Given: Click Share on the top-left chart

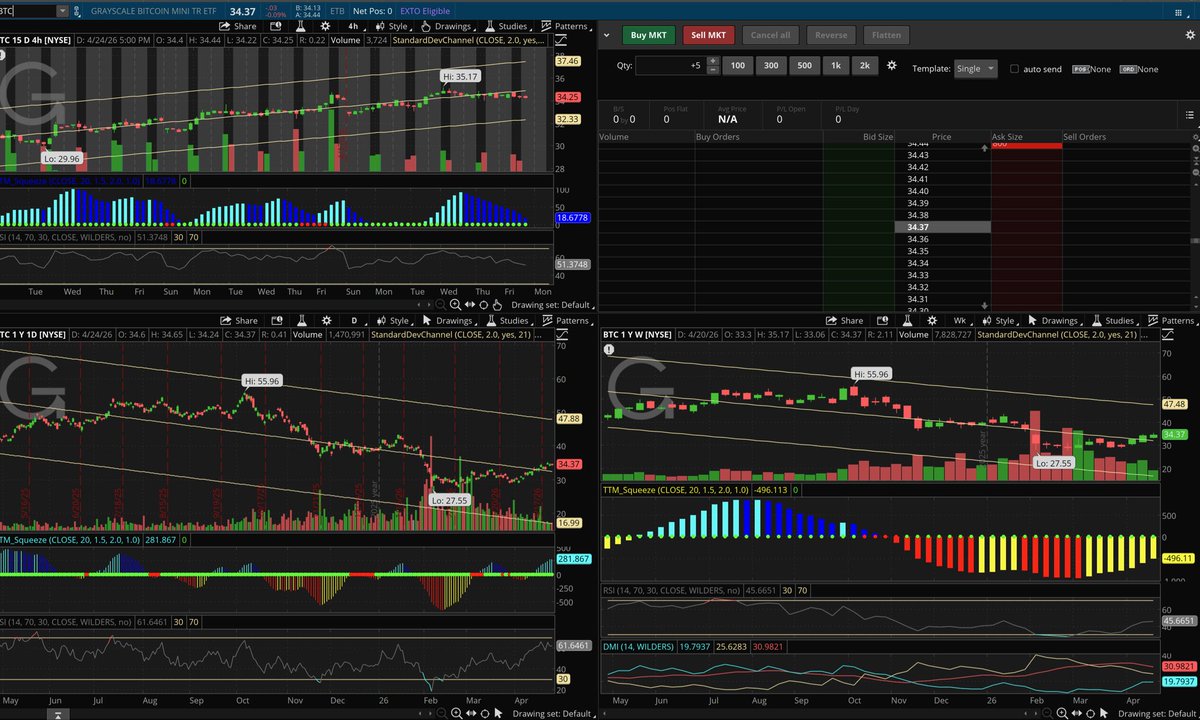Looking at the screenshot, I should pyautogui.click(x=240, y=26).
